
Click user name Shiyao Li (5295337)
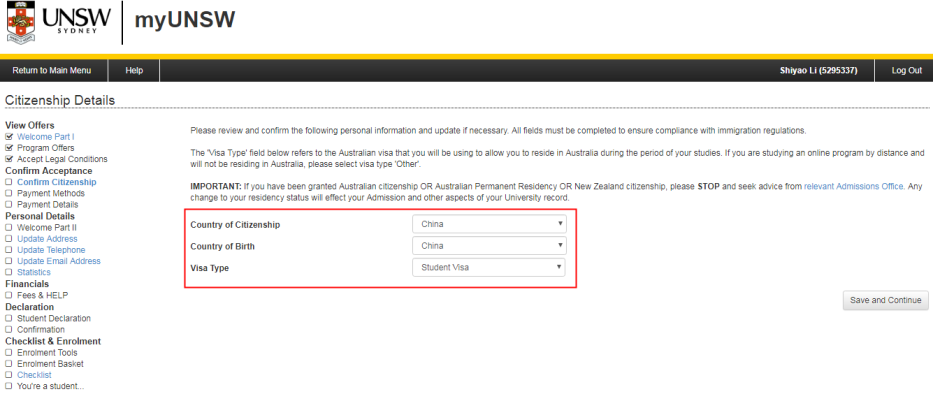pyautogui.click(x=818, y=70)
